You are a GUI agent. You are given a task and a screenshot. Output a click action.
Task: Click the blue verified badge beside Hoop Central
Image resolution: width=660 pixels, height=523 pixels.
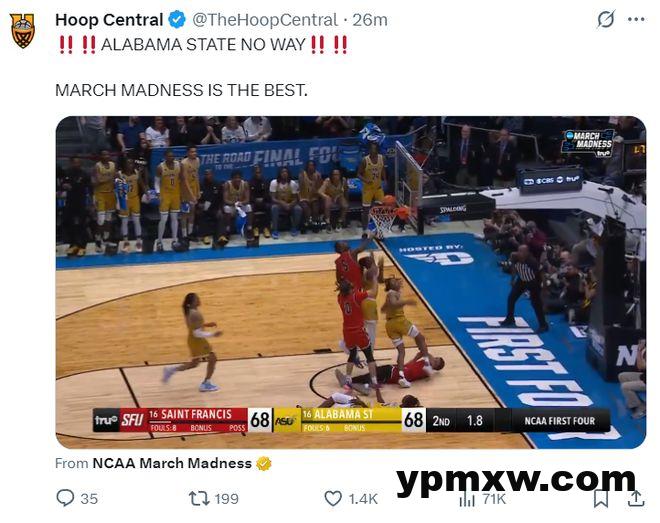tap(177, 20)
